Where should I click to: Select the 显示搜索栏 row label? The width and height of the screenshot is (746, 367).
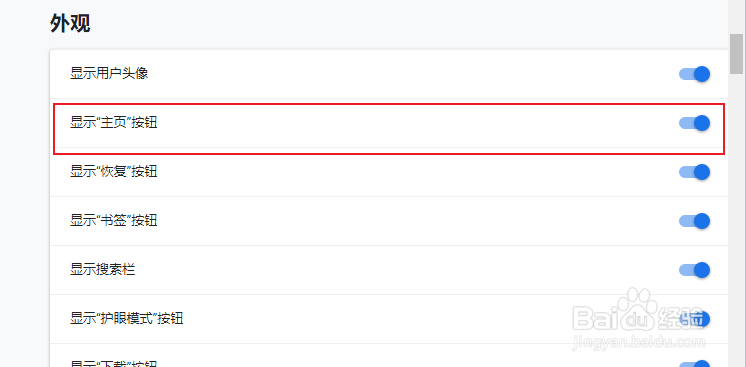click(x=103, y=270)
